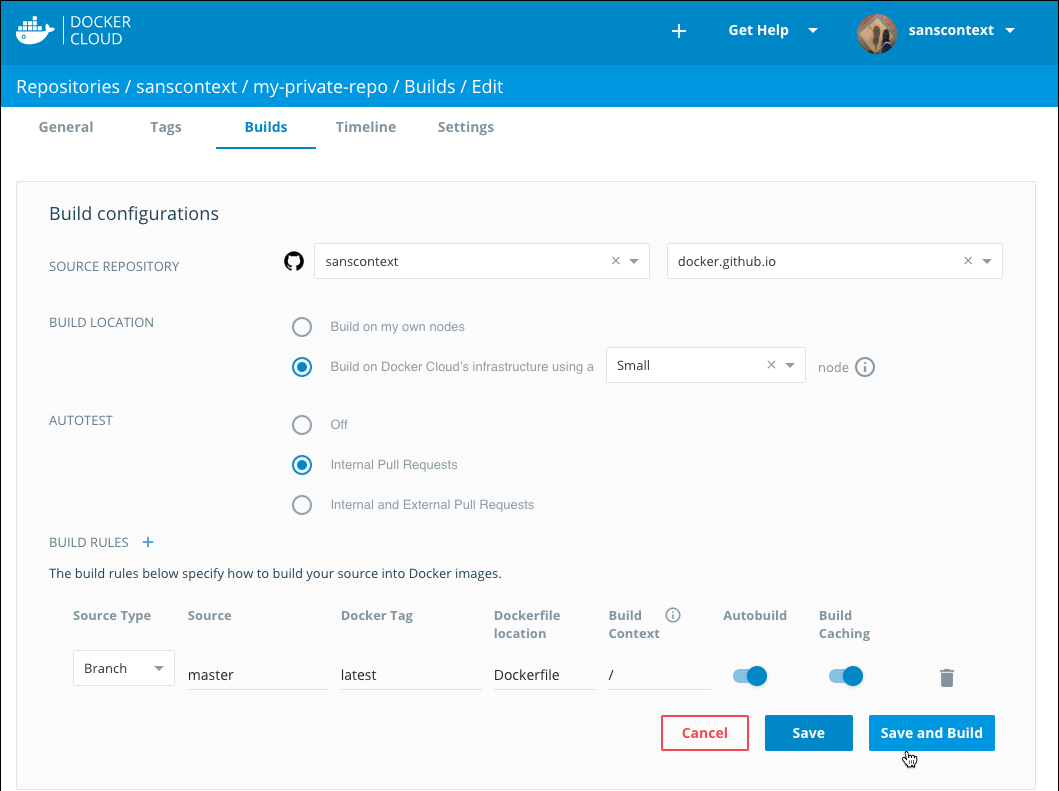Click the info icon next to node size
The image size is (1059, 791).
pos(864,367)
